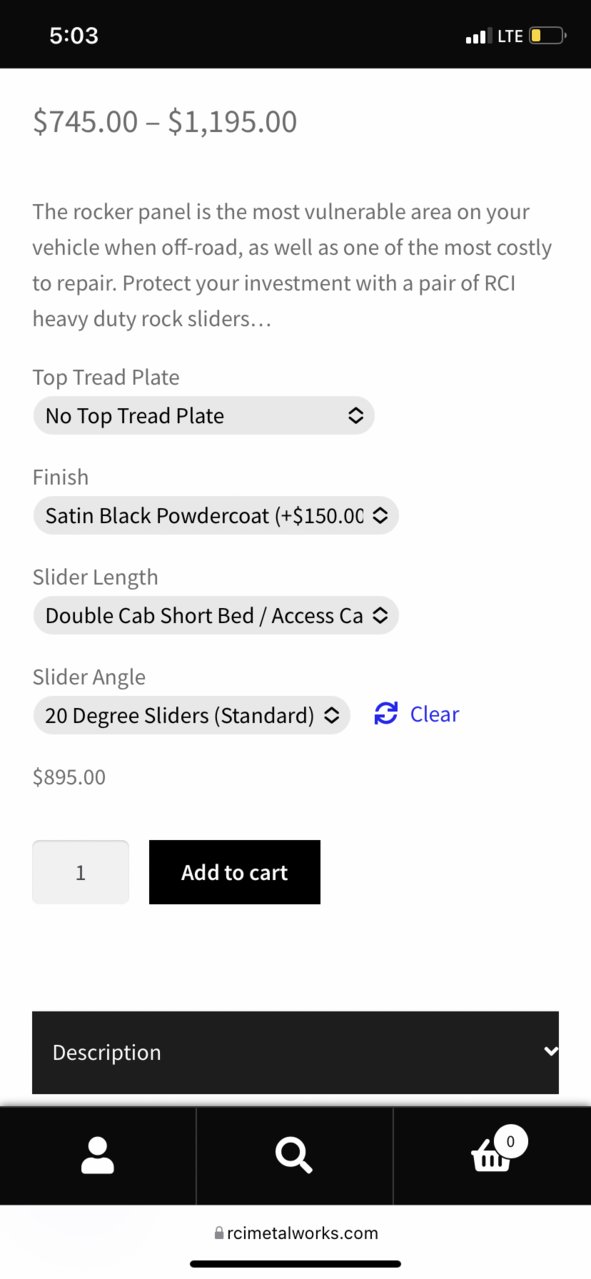Tap the rcimetalworks.com address bar
The image size is (591, 1279).
(296, 1233)
